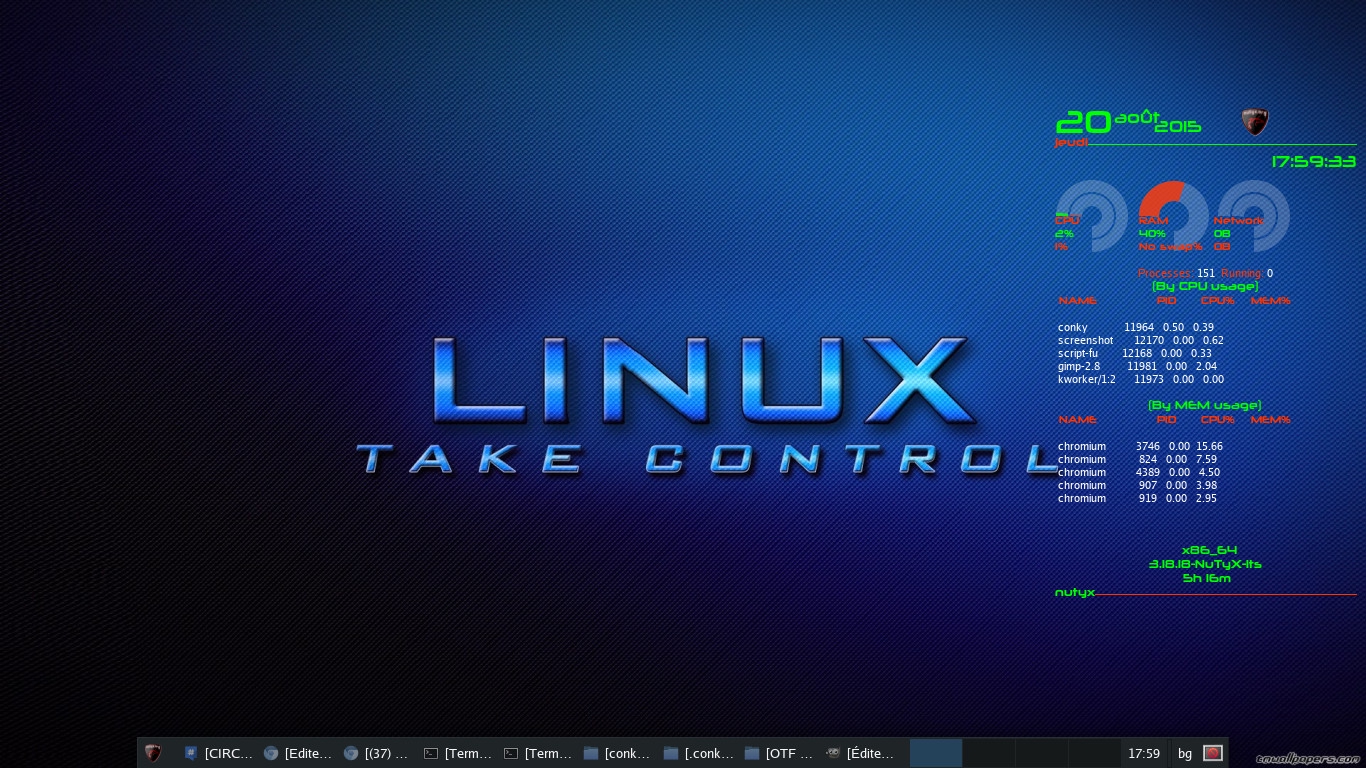Click the jeudi weekday label

point(1071,142)
